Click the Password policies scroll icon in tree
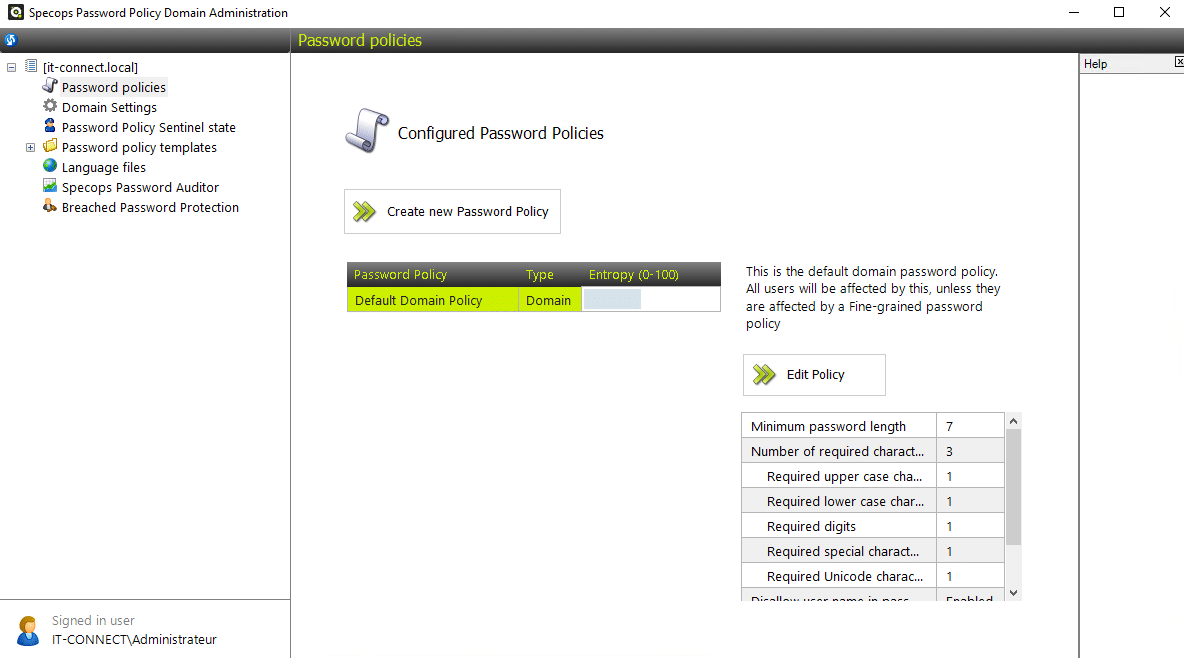This screenshot has height=658, width=1184. point(50,87)
